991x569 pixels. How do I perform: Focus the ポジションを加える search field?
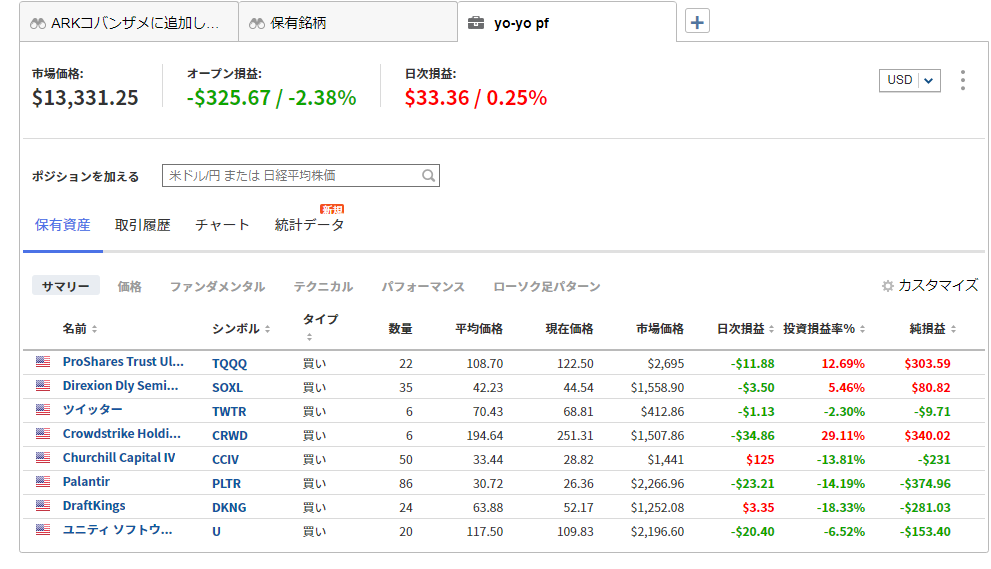tap(301, 176)
